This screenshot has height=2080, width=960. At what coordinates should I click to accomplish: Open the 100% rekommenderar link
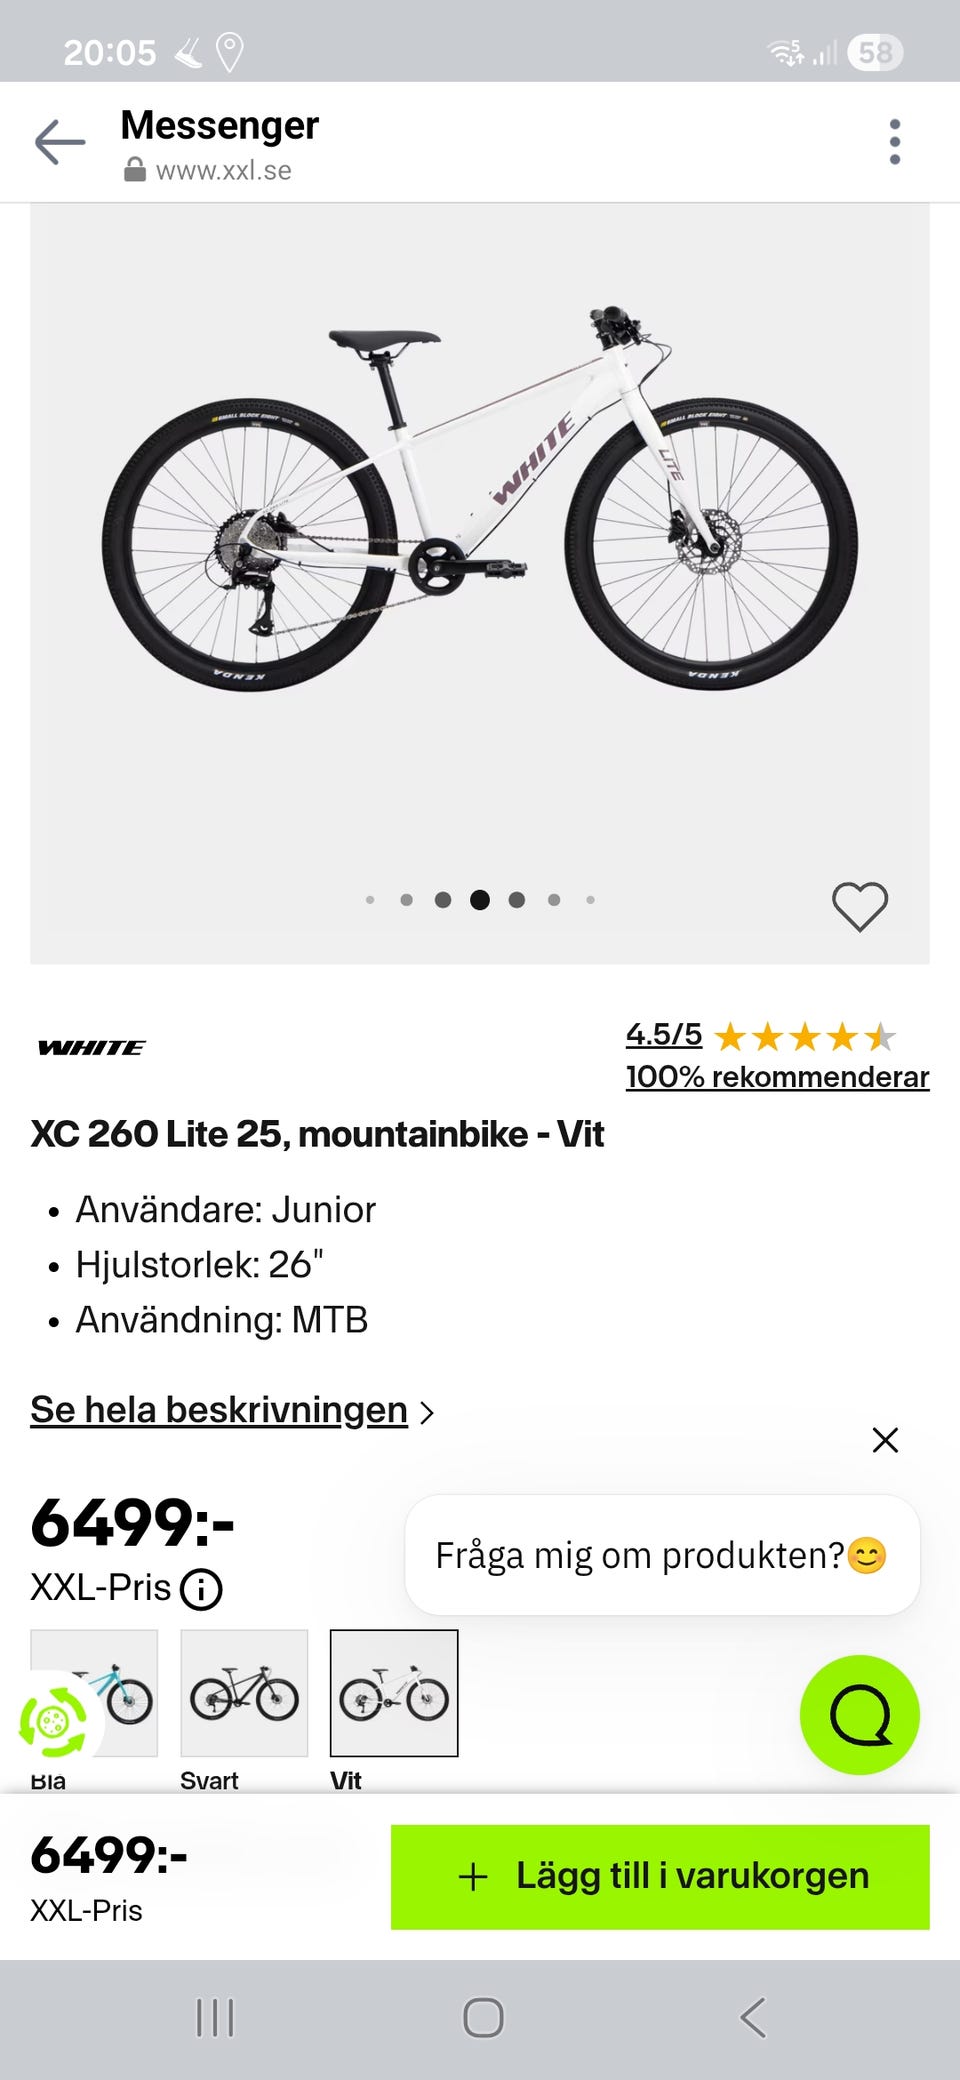coord(777,1077)
